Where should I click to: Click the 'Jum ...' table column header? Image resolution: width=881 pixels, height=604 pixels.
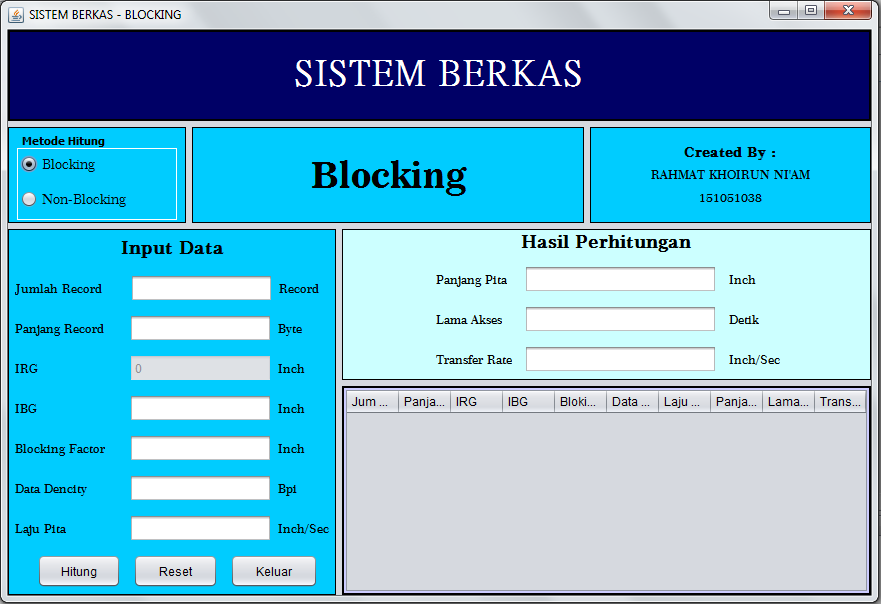tap(373, 402)
